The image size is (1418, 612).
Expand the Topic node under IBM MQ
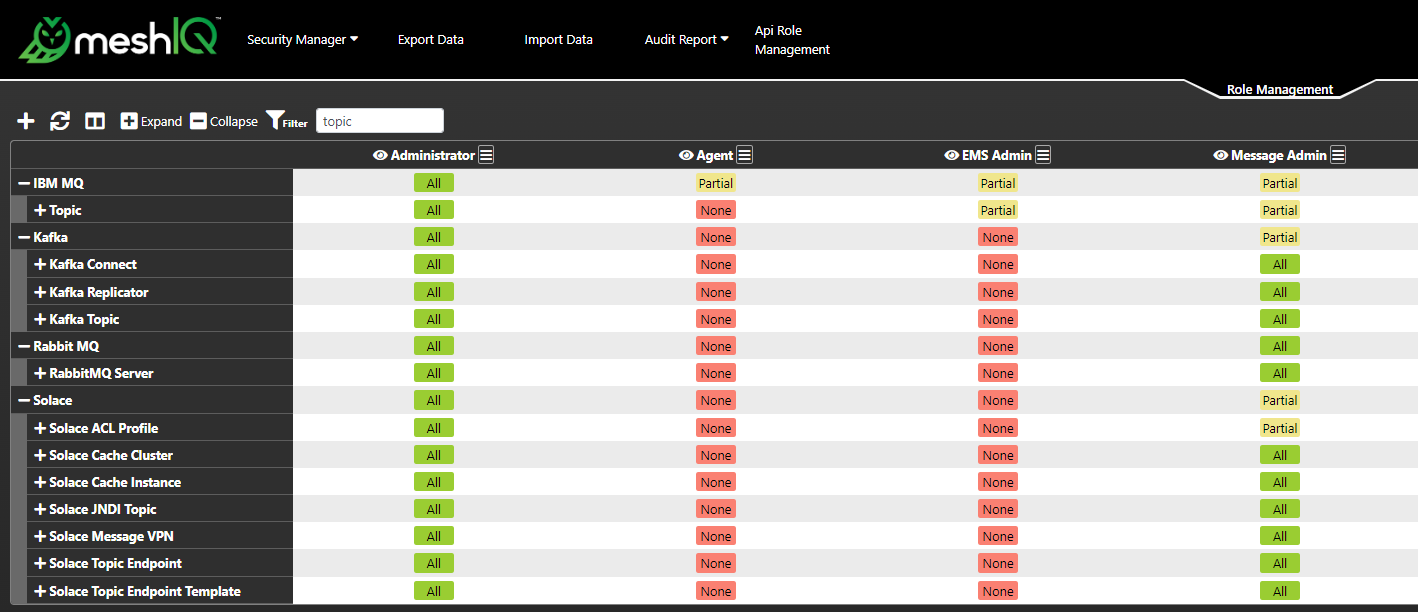[x=38, y=209]
